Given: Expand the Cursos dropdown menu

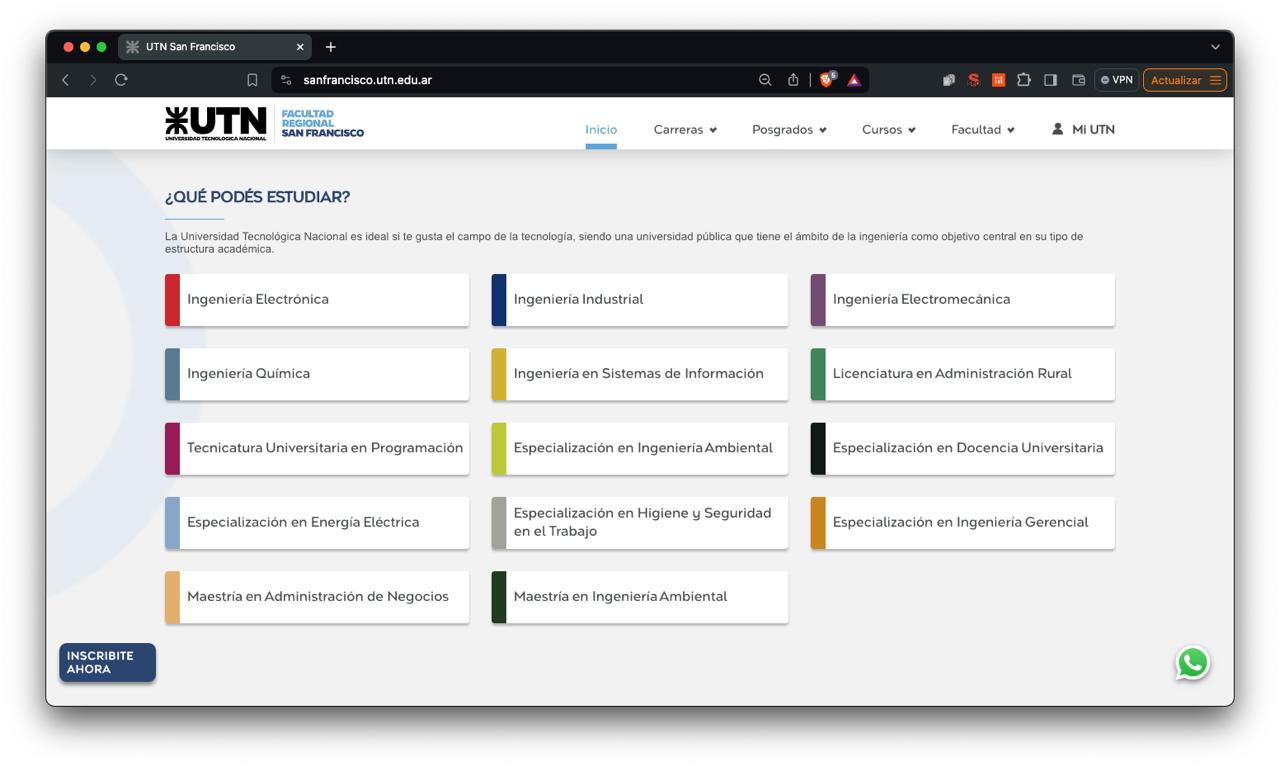Looking at the screenshot, I should point(889,129).
